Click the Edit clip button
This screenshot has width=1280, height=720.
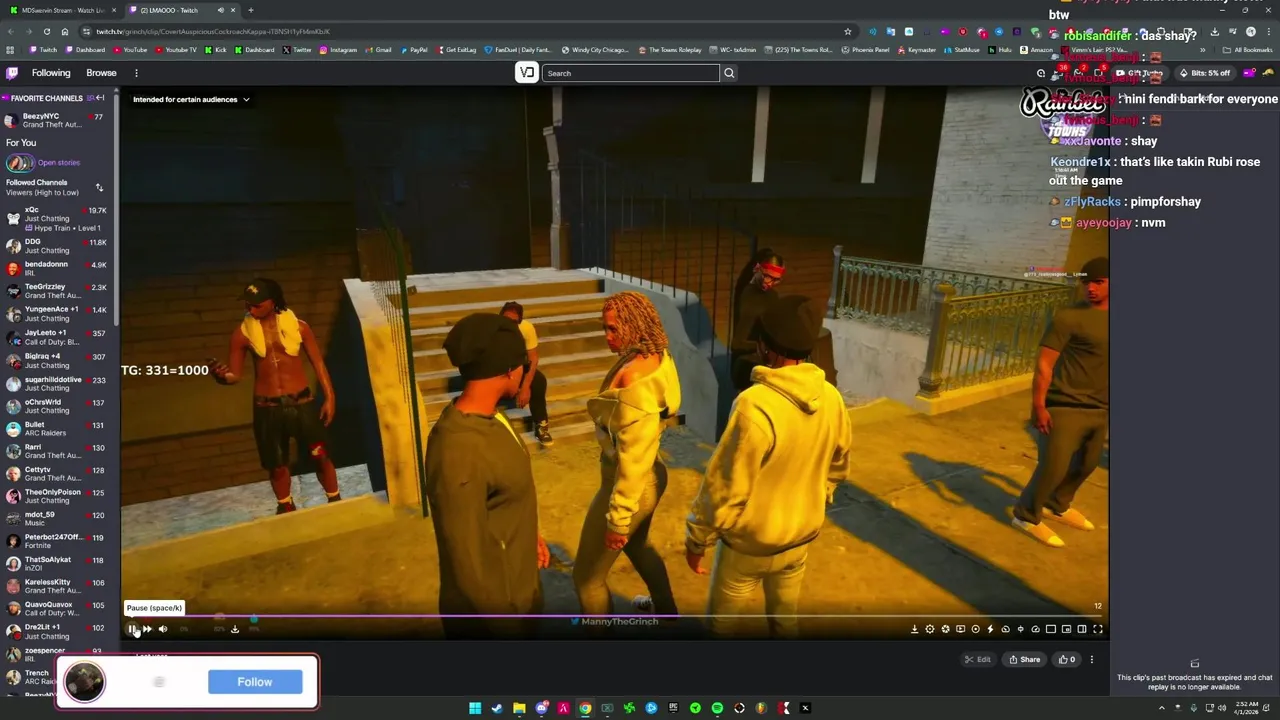click(x=977, y=659)
